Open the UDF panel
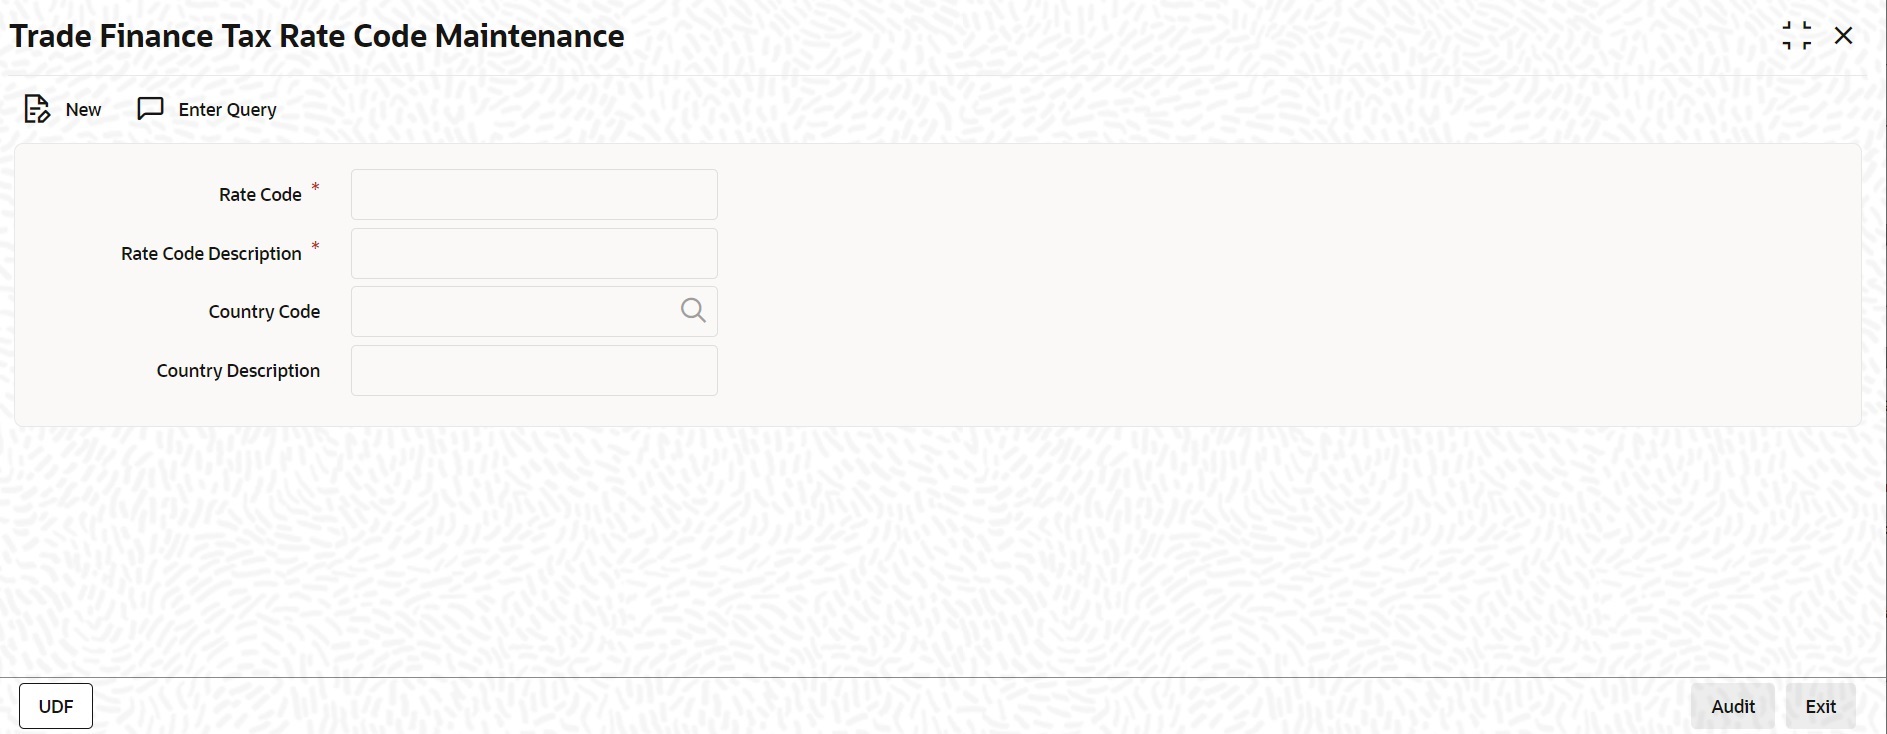The image size is (1887, 734). pos(55,705)
